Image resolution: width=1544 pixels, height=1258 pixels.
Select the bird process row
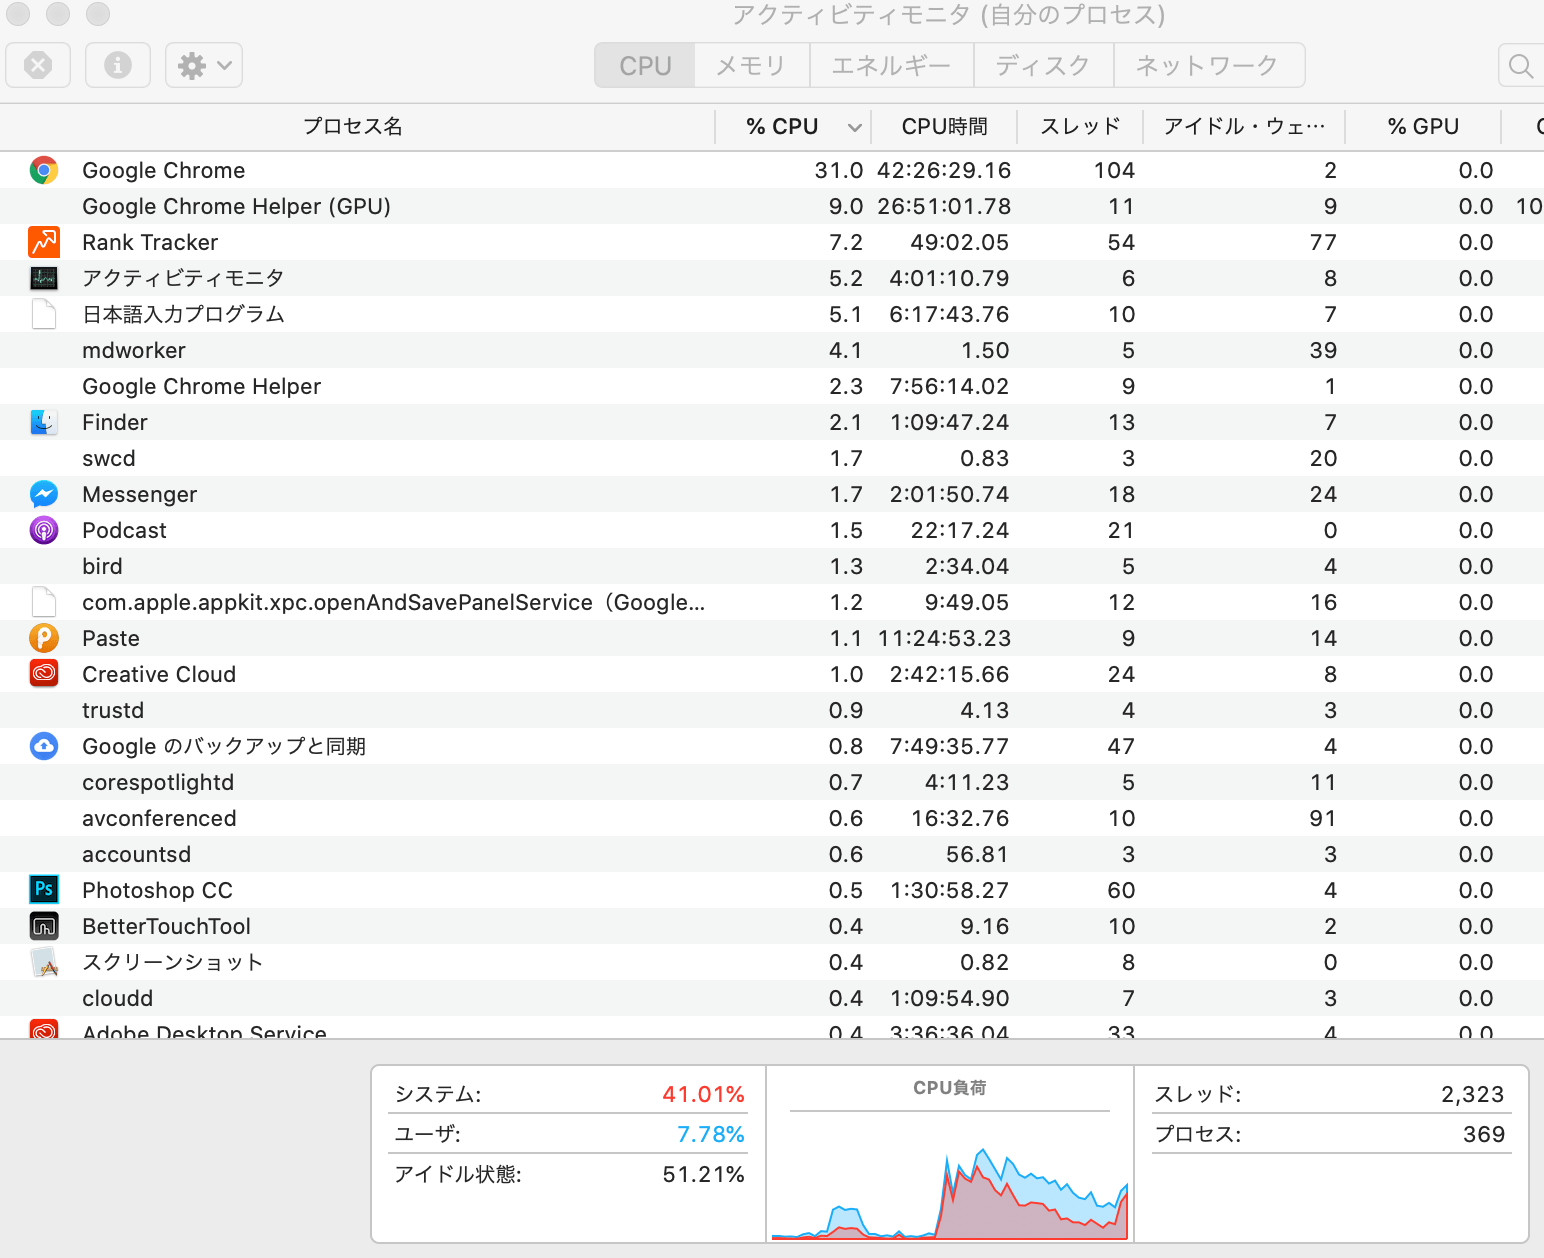(x=772, y=566)
